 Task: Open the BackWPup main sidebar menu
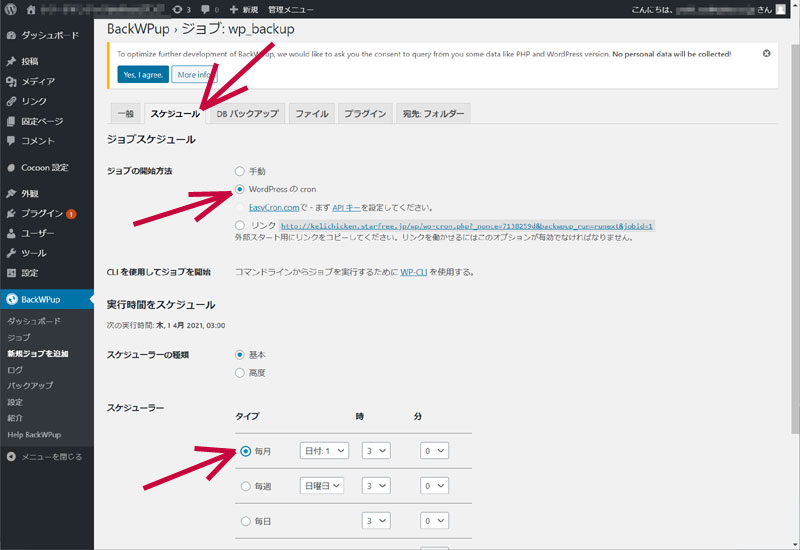(x=47, y=299)
